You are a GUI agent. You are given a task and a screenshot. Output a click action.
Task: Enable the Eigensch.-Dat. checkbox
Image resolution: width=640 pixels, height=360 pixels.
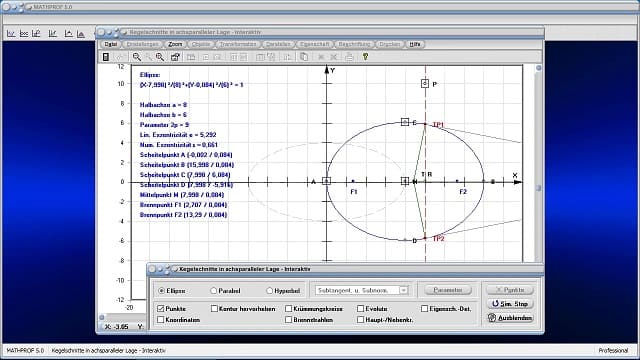coord(424,309)
